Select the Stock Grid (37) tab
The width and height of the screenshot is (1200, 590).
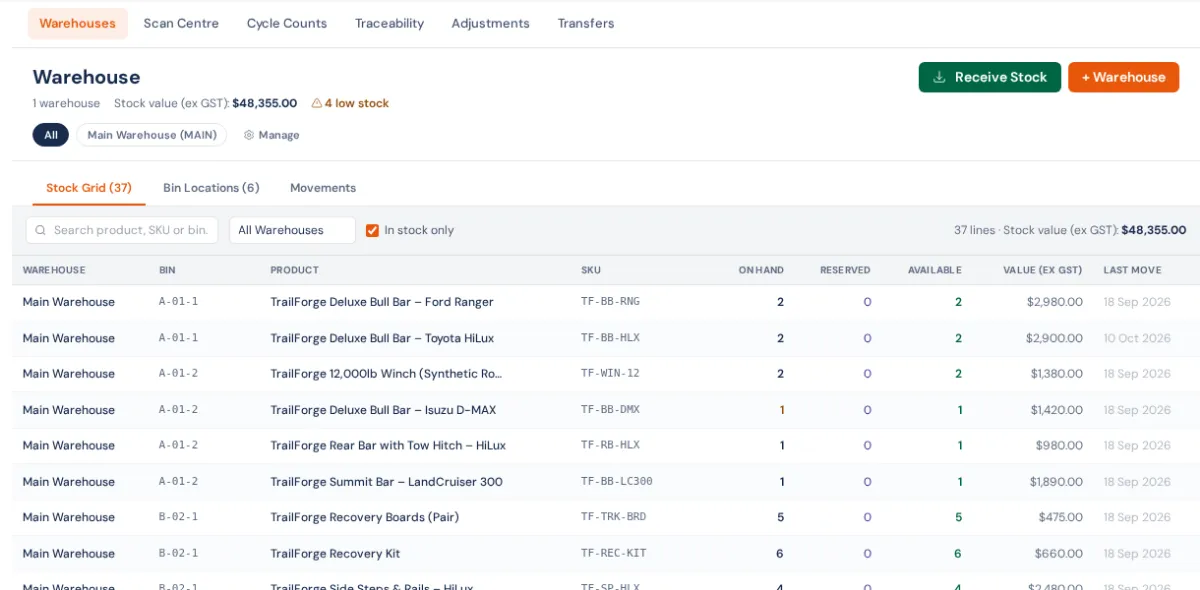tap(89, 188)
